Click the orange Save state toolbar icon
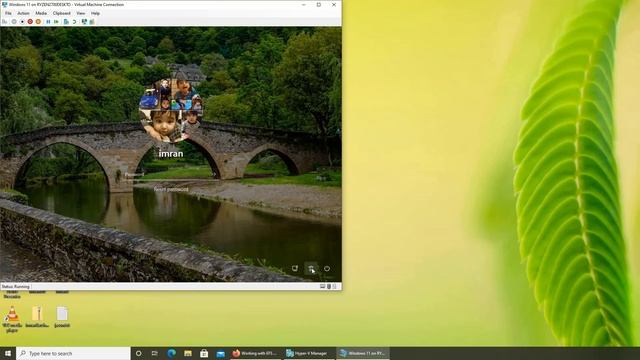Screen dimensions: 640x360 38,22
